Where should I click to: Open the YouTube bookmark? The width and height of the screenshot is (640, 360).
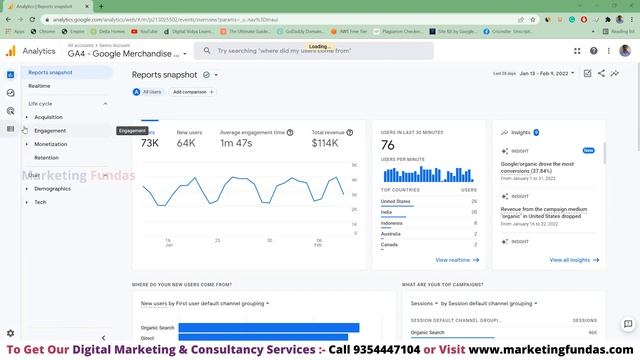(144, 31)
